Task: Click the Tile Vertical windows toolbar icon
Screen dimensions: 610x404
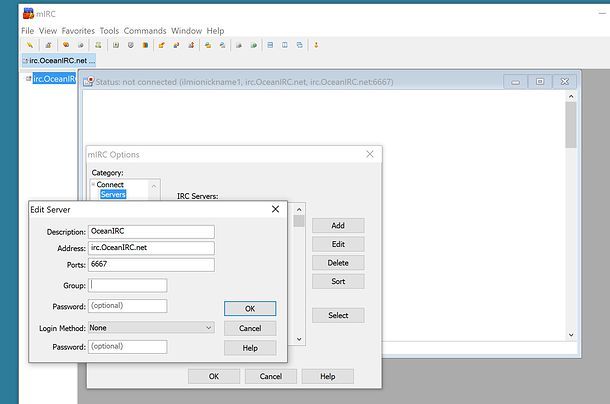Action: tap(285, 45)
